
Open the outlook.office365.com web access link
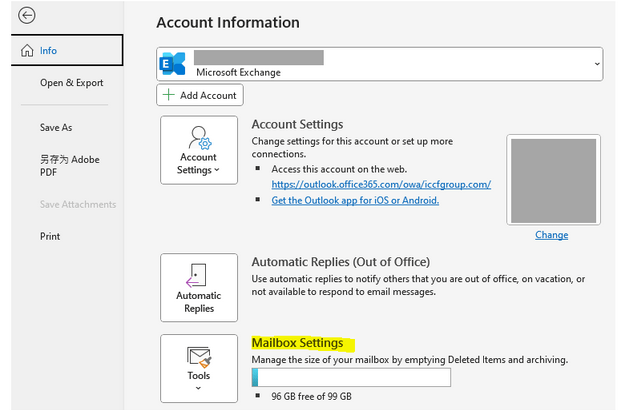[381, 184]
